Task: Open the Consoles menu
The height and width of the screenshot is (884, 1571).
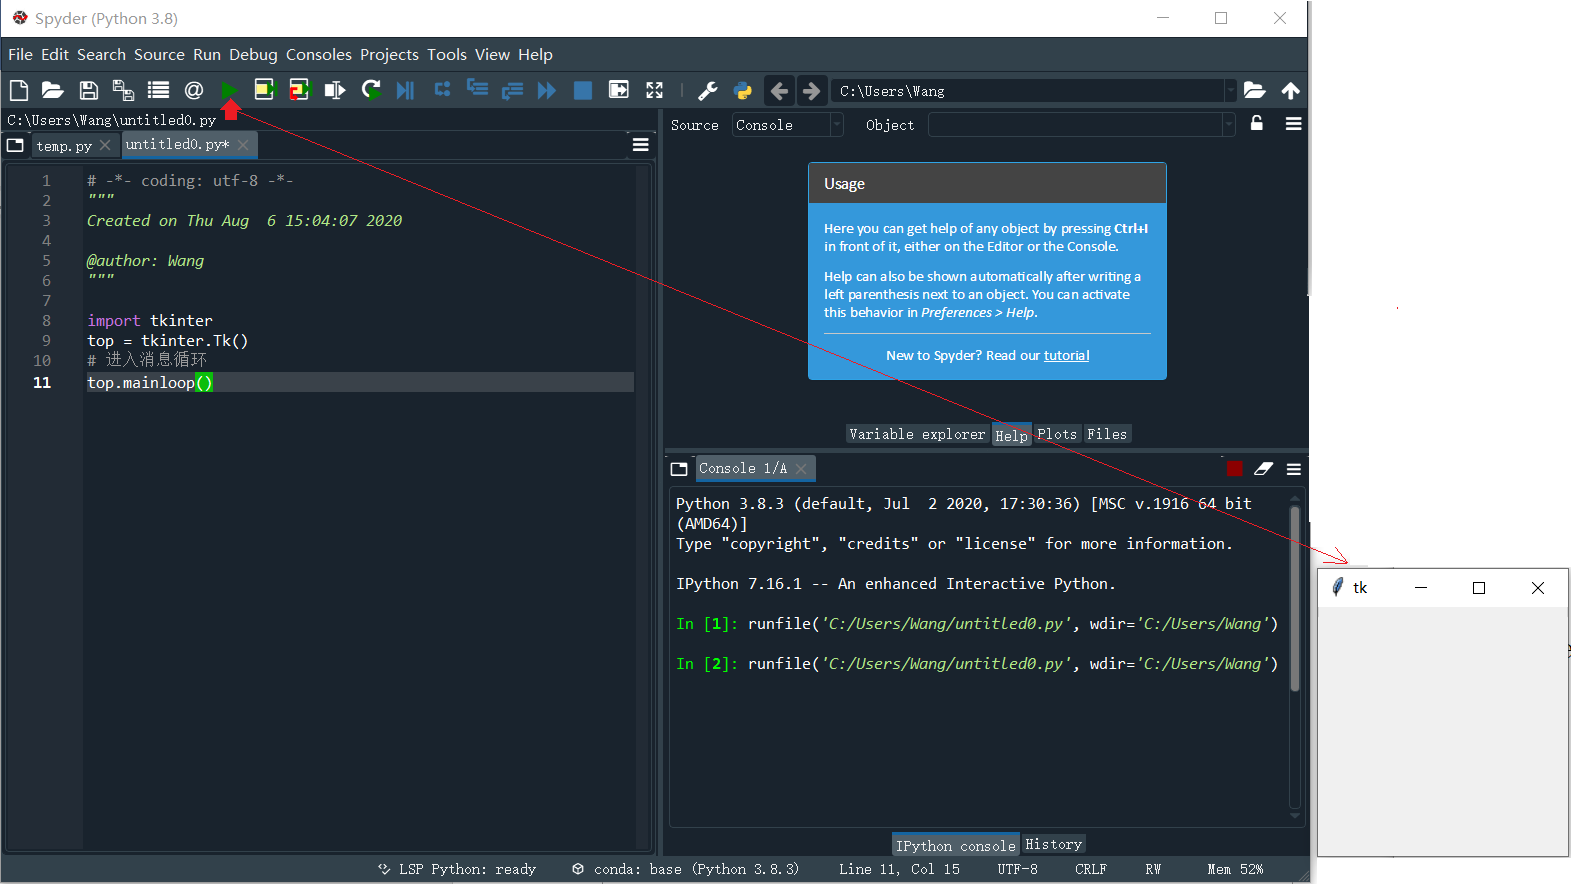Action: 319,54
